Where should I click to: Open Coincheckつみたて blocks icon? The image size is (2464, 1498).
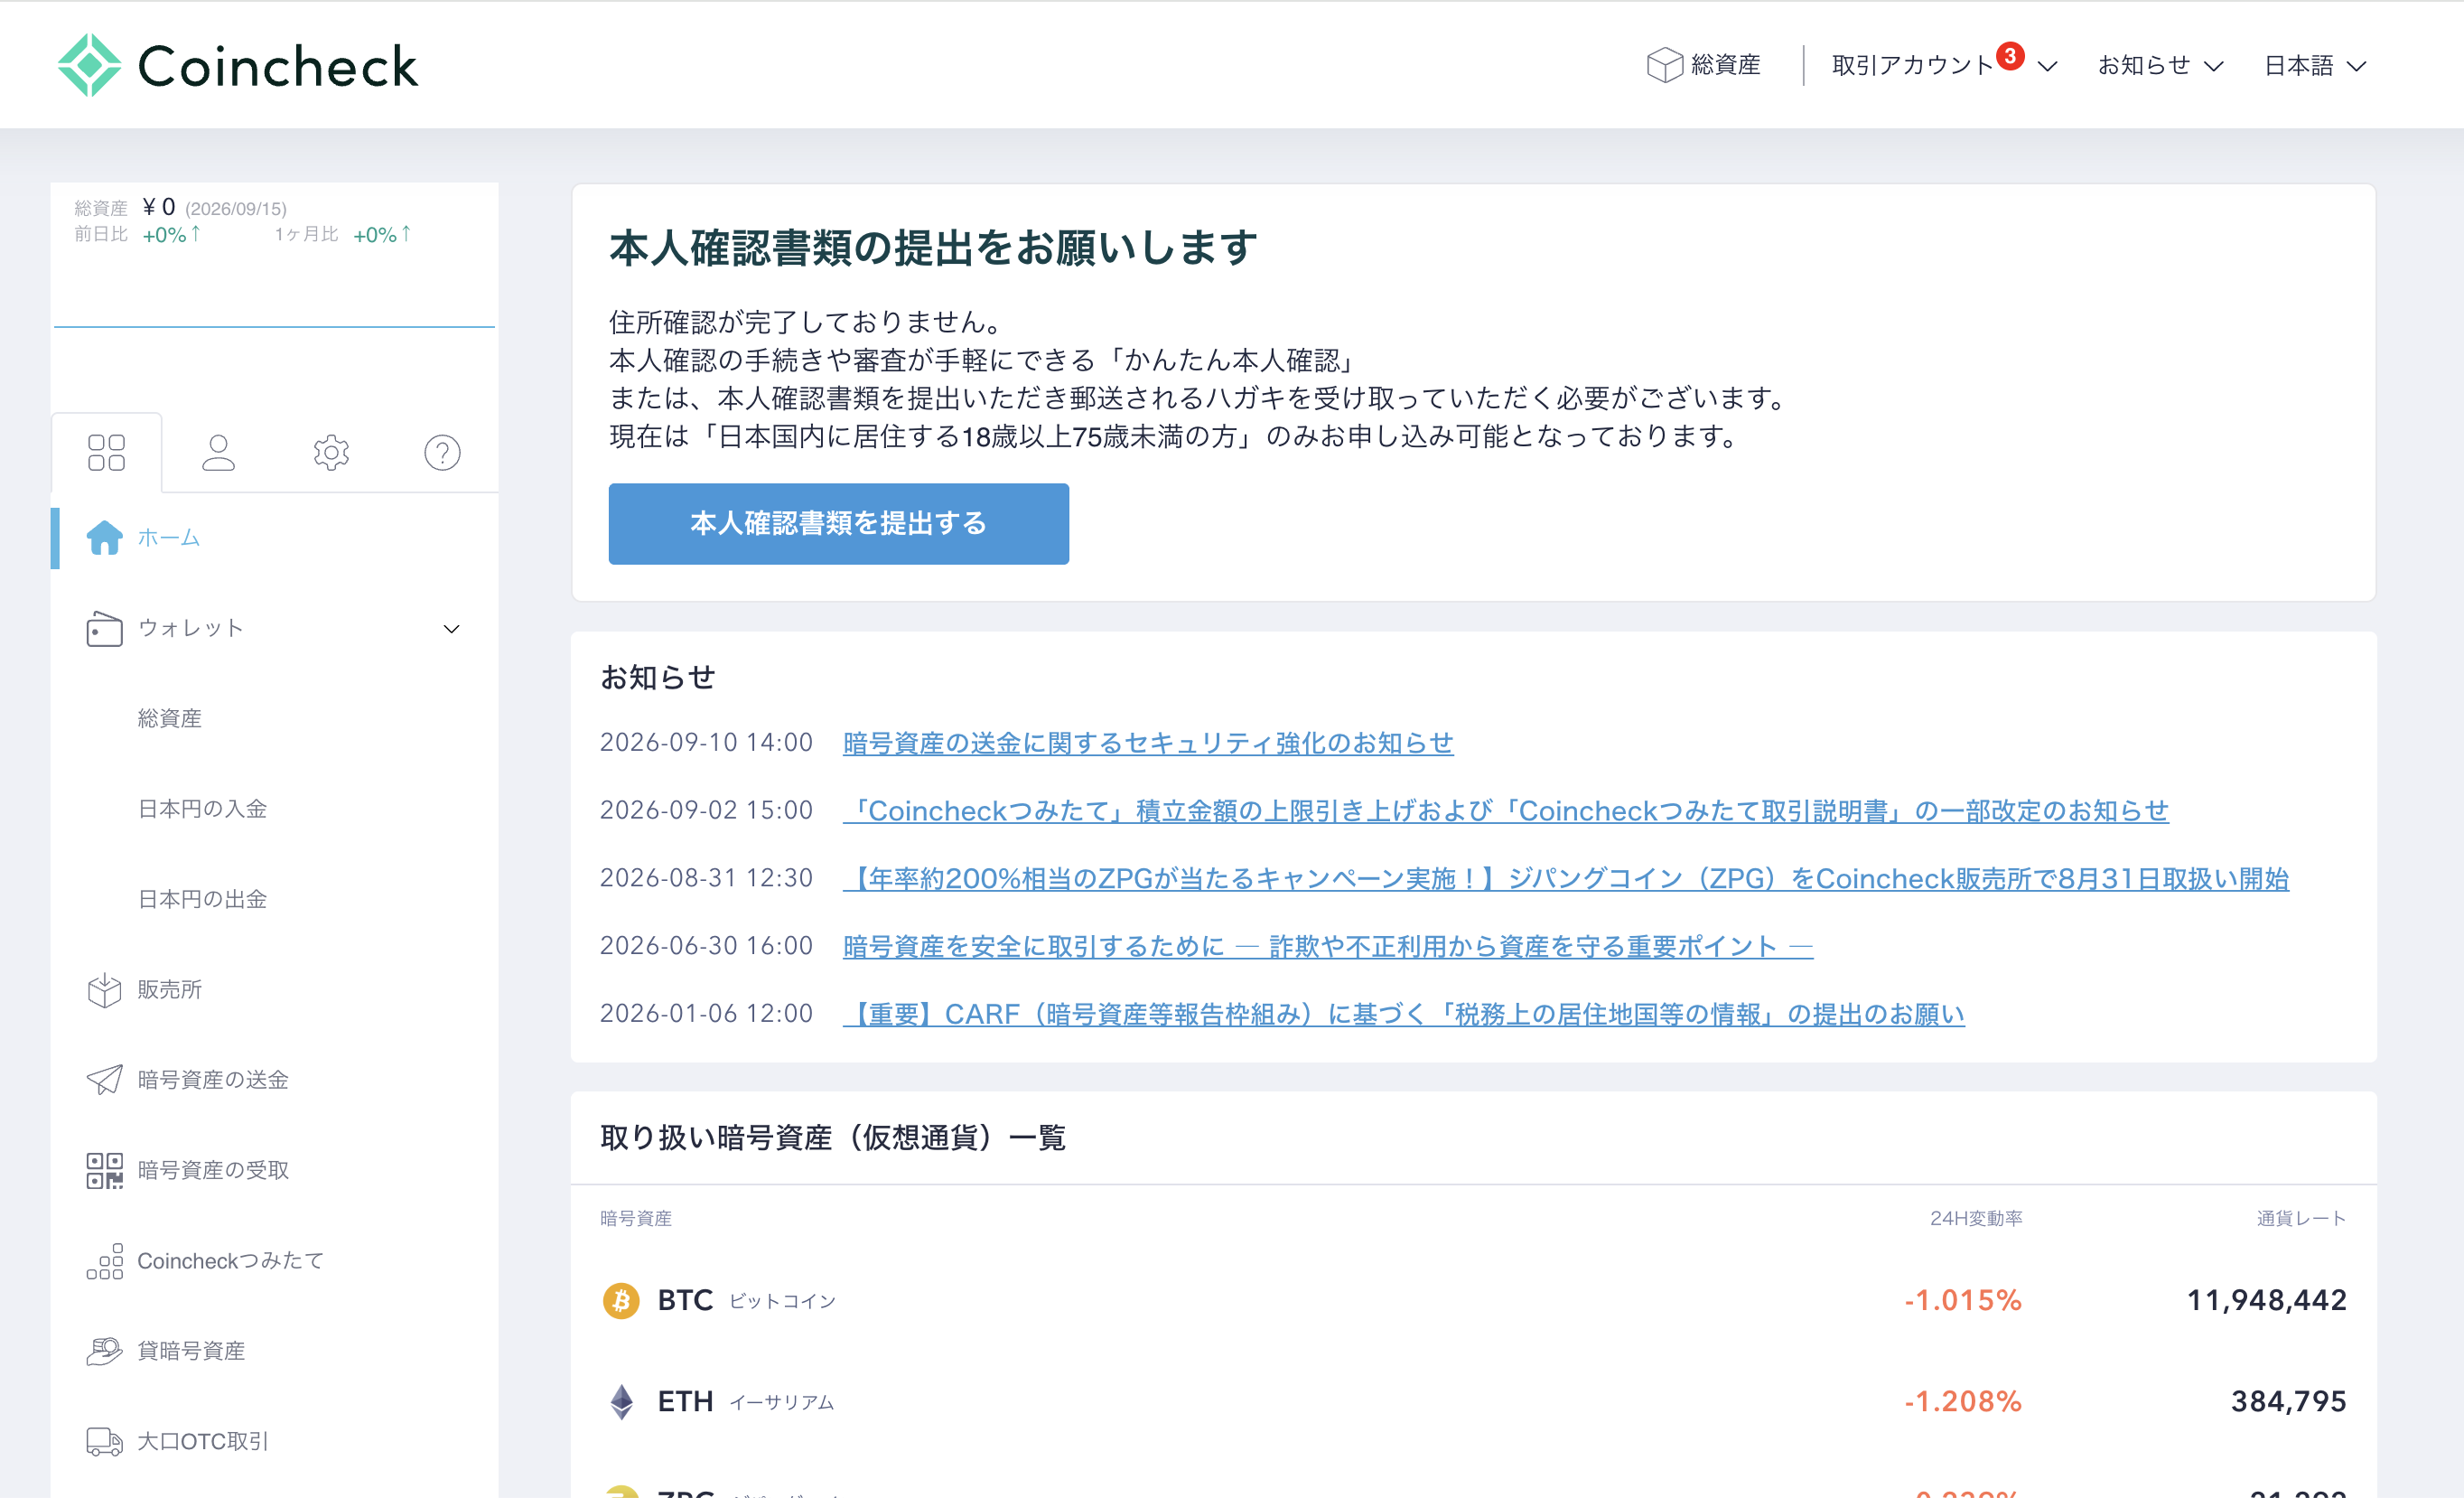coord(104,1261)
